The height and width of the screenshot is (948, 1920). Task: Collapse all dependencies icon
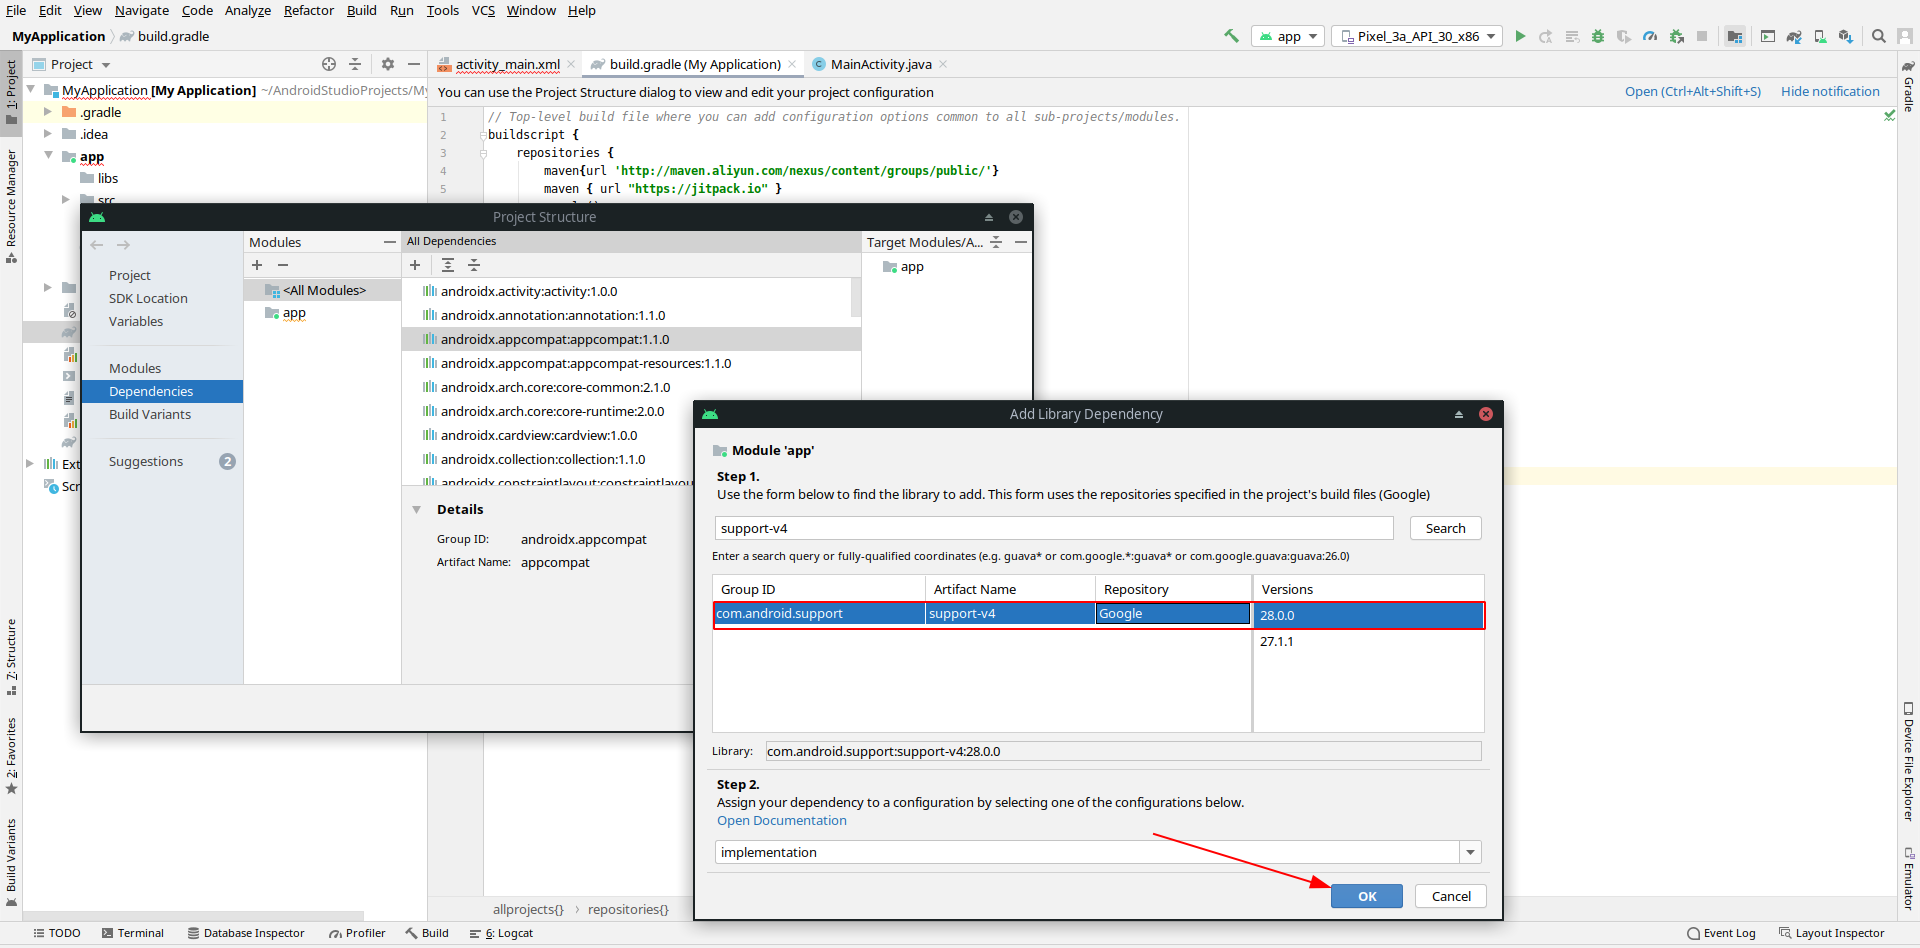click(x=474, y=265)
